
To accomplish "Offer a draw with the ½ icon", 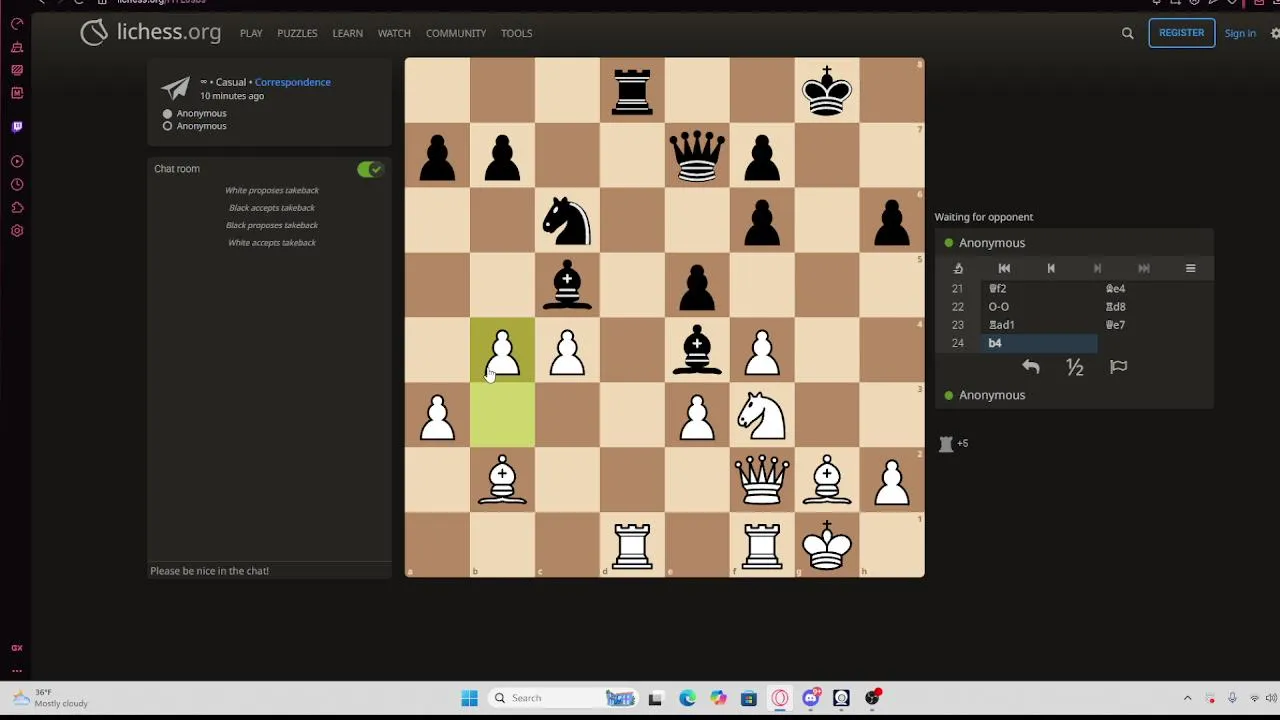I will click(x=1075, y=367).
